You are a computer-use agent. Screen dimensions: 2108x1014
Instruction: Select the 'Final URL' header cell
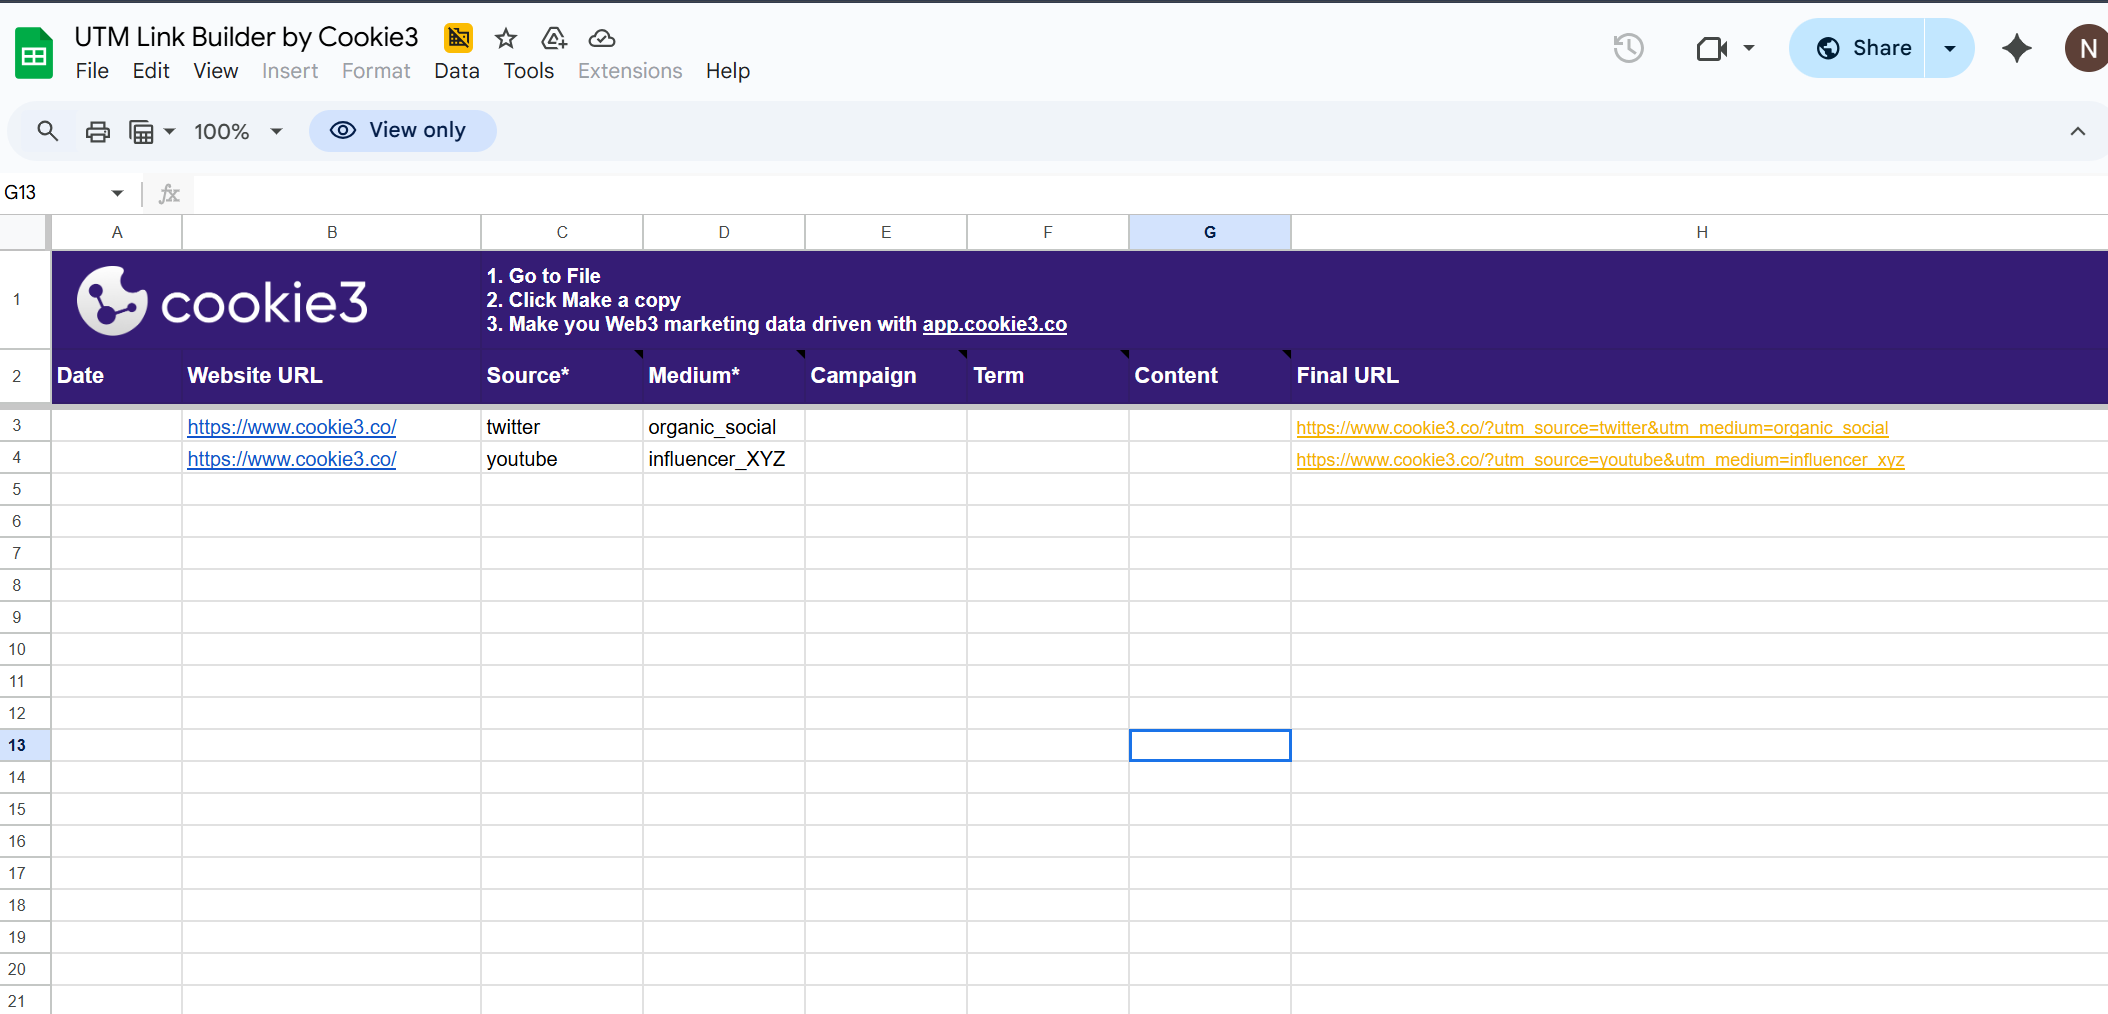tap(1700, 376)
